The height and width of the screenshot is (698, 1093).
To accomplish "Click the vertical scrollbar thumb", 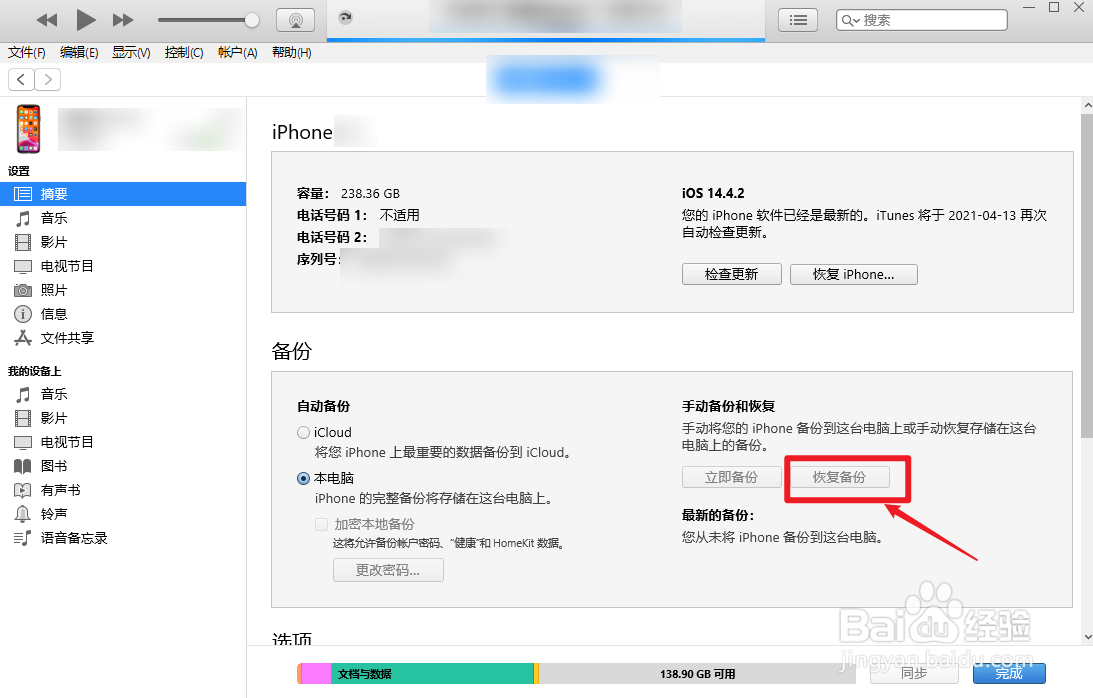I will pyautogui.click(x=1087, y=275).
